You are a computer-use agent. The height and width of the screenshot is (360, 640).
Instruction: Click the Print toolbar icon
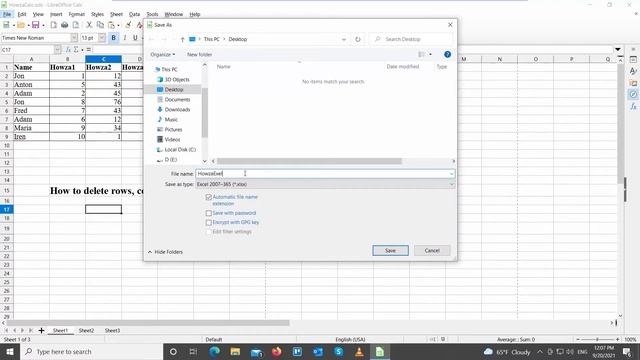[x=64, y=25]
